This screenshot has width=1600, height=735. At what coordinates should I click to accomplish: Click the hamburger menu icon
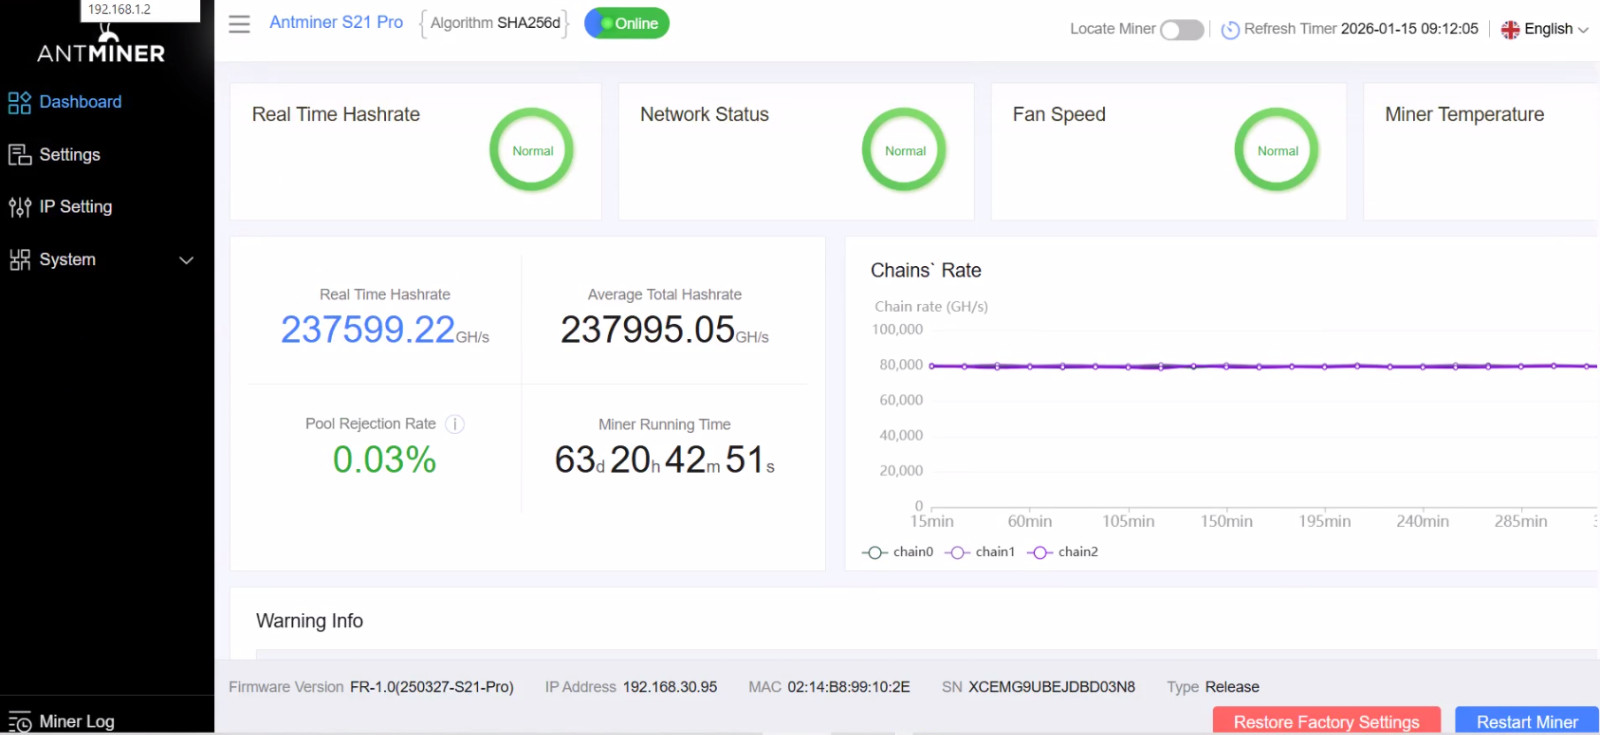pyautogui.click(x=239, y=24)
